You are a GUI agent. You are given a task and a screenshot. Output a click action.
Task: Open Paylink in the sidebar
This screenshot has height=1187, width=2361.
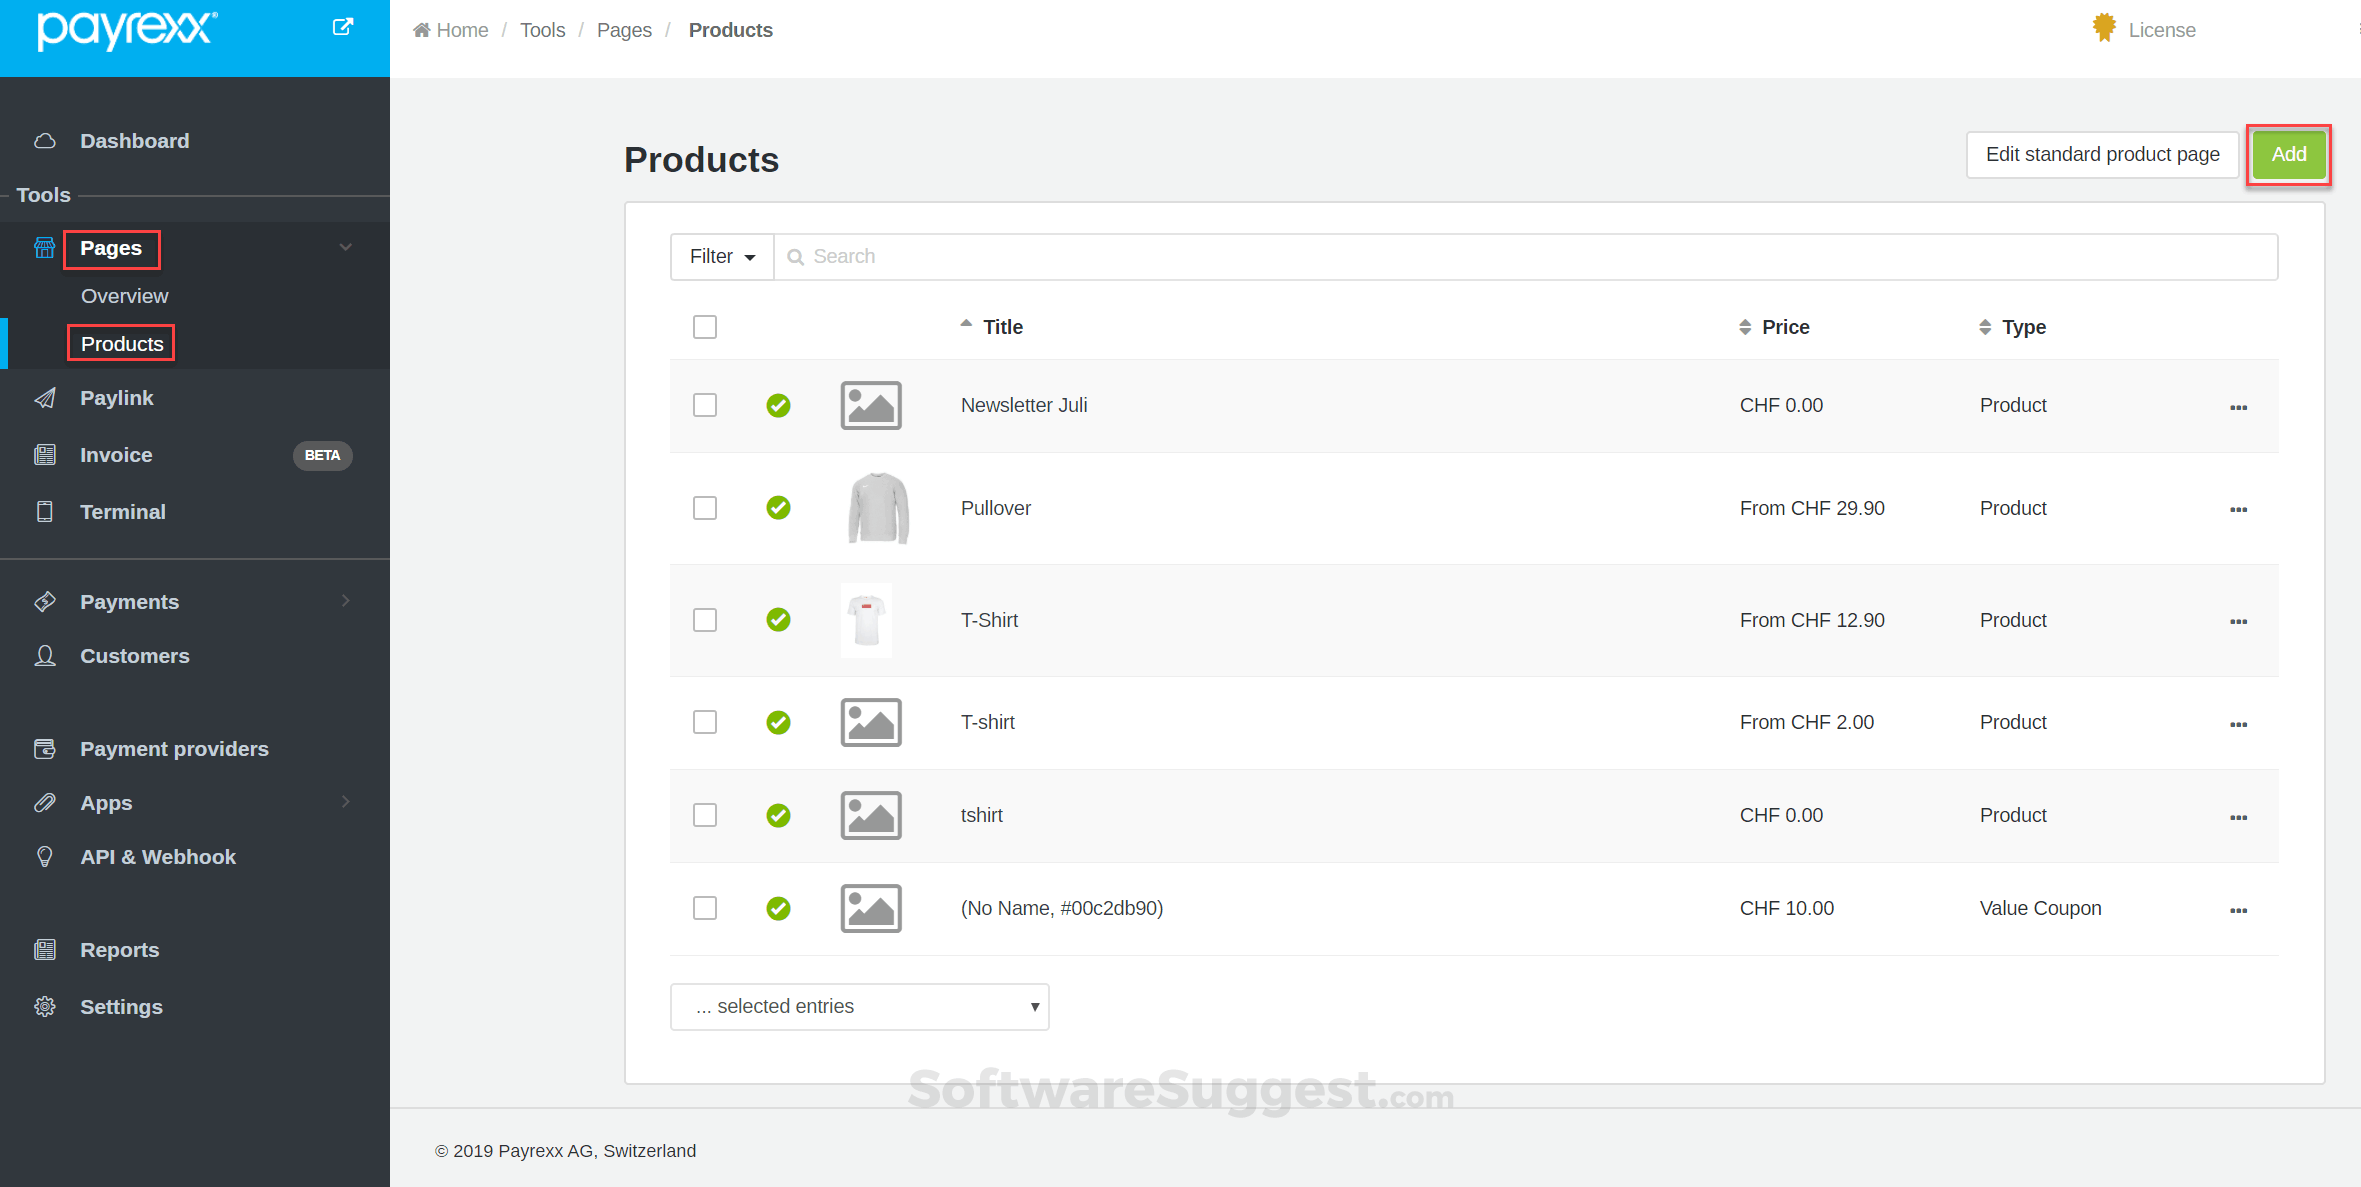pos(117,398)
